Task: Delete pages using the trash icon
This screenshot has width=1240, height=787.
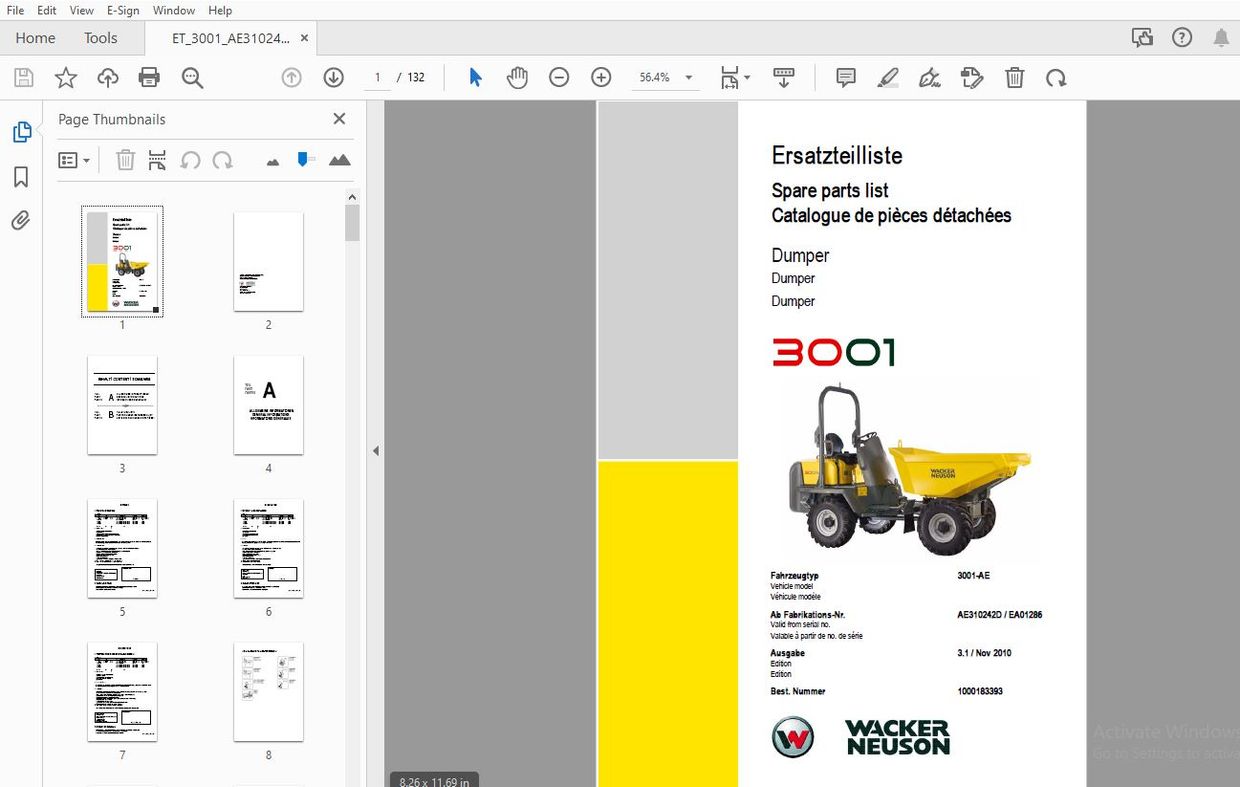Action: tap(1014, 77)
